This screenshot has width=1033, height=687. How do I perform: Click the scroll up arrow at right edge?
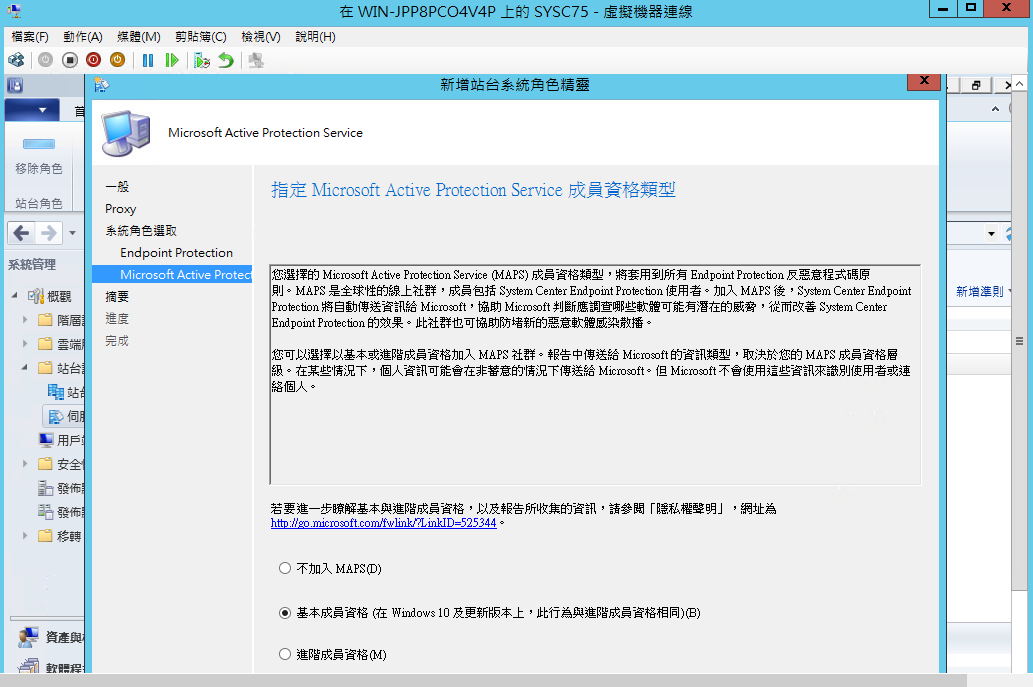(x=1020, y=84)
